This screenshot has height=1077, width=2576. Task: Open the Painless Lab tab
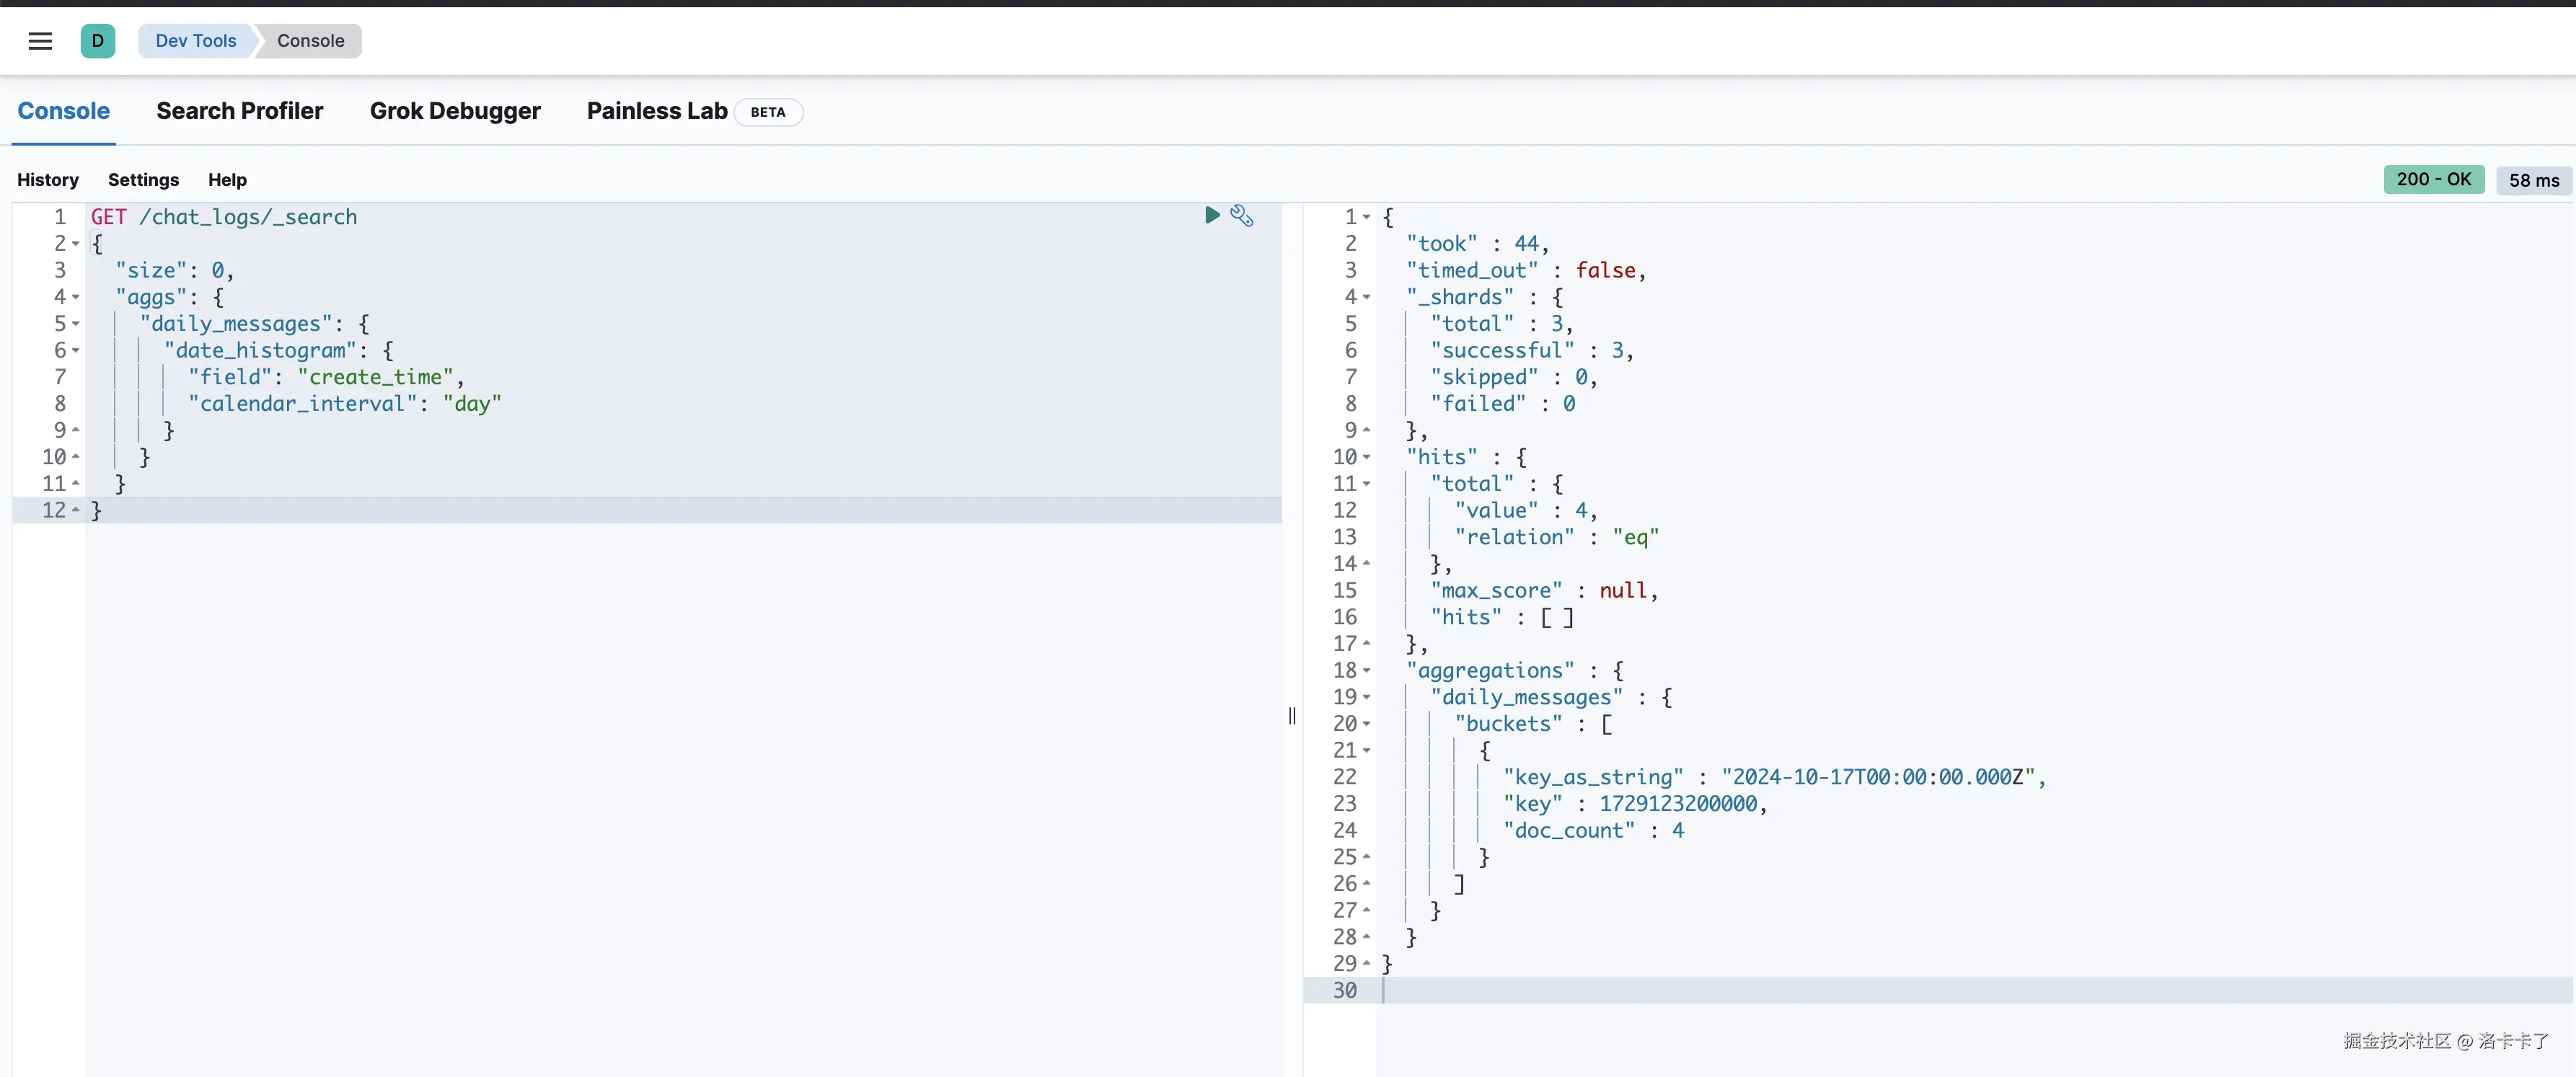pyautogui.click(x=657, y=111)
